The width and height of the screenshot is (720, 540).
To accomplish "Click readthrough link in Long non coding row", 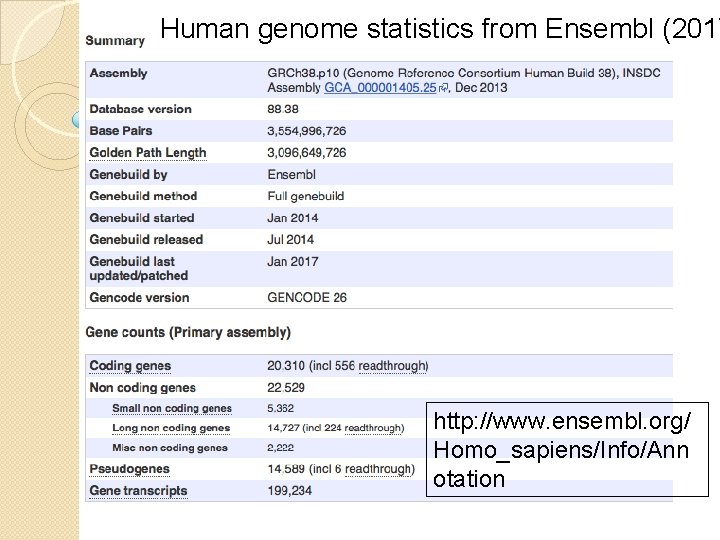I will (373, 428).
